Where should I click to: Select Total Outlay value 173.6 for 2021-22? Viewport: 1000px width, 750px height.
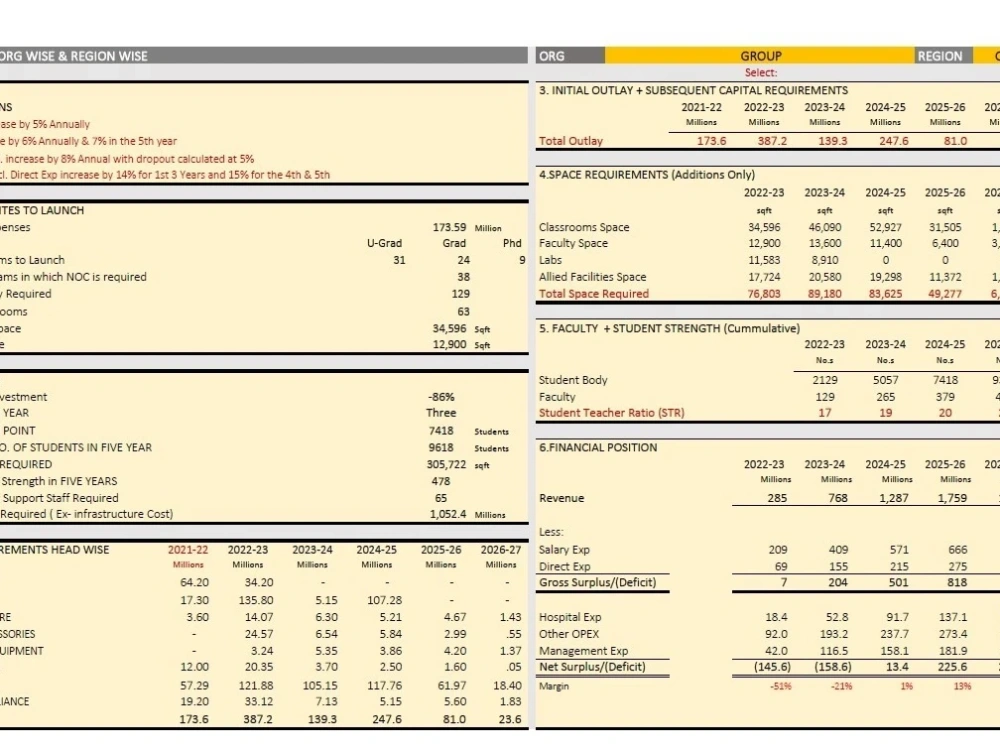(x=711, y=140)
